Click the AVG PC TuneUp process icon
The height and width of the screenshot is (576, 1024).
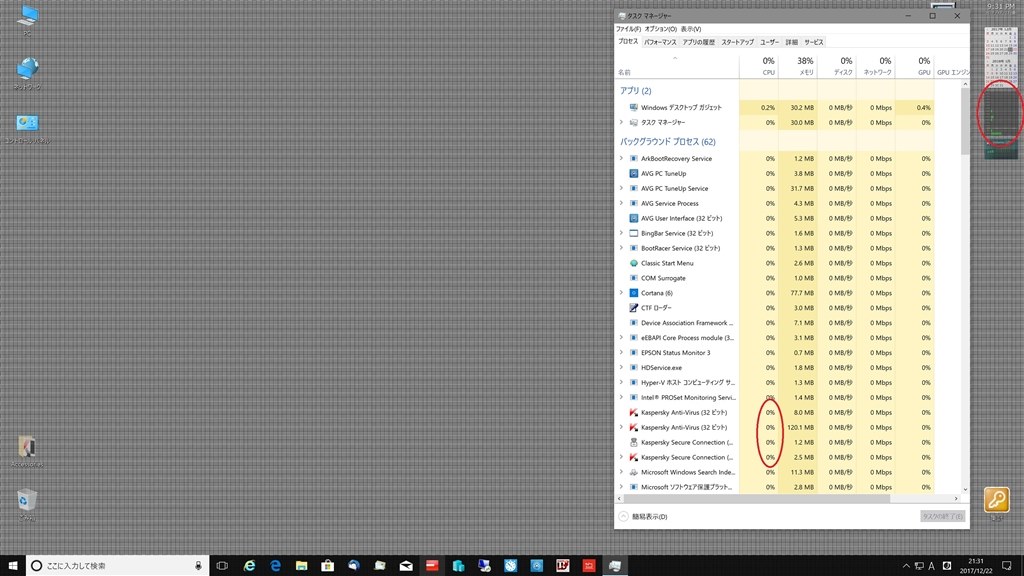click(633, 173)
